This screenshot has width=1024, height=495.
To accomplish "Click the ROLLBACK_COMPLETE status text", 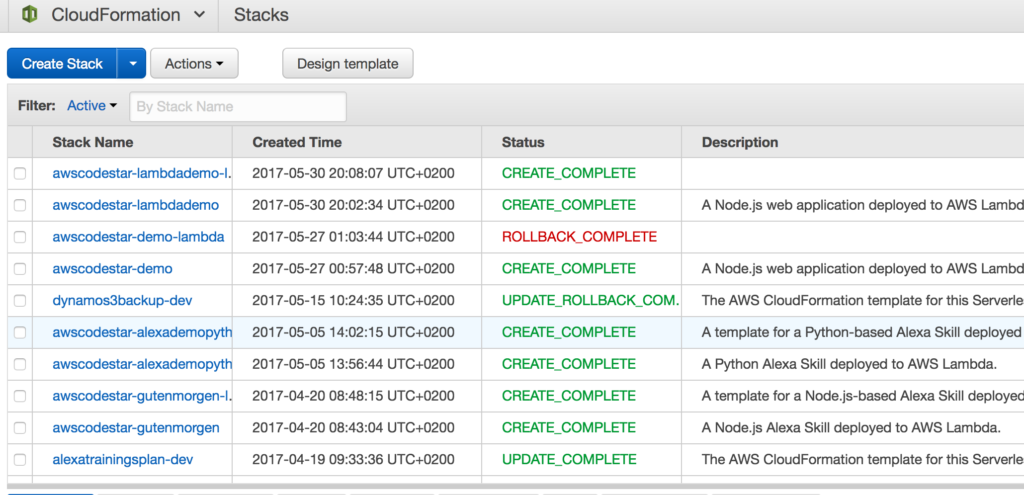I will click(579, 236).
